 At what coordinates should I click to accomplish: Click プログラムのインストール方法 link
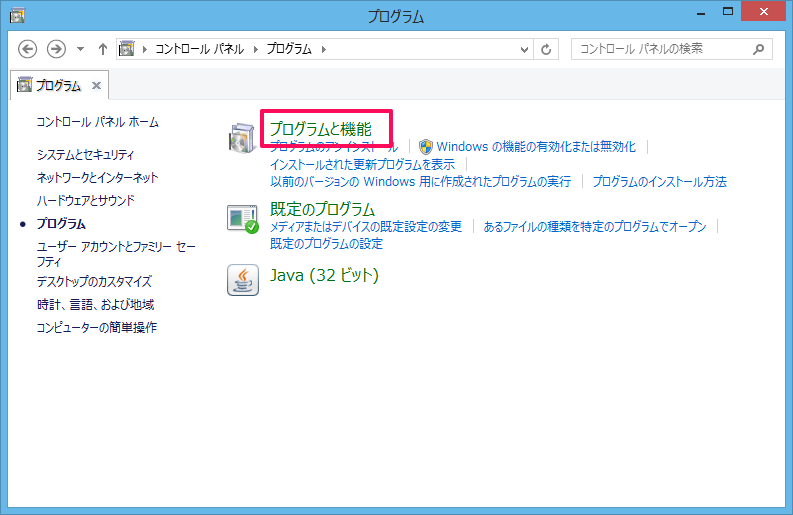click(659, 182)
